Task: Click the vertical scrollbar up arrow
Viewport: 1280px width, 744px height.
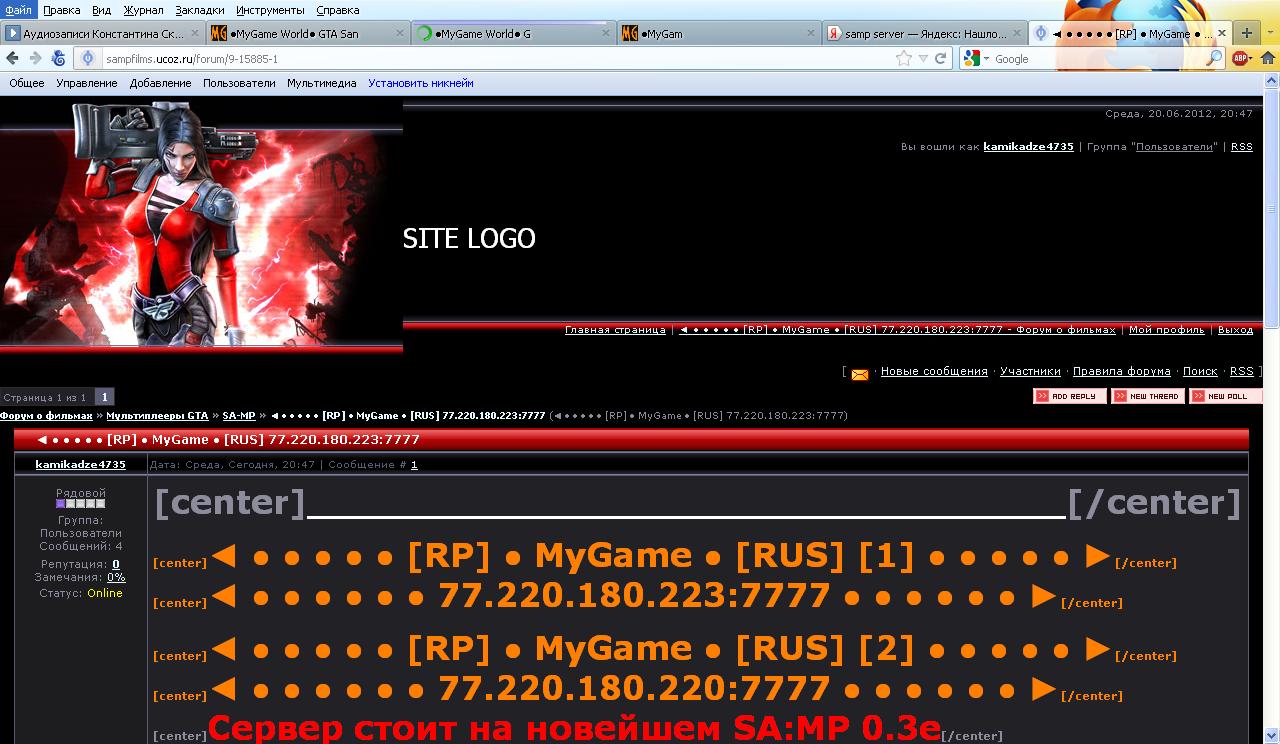Action: 1272,83
